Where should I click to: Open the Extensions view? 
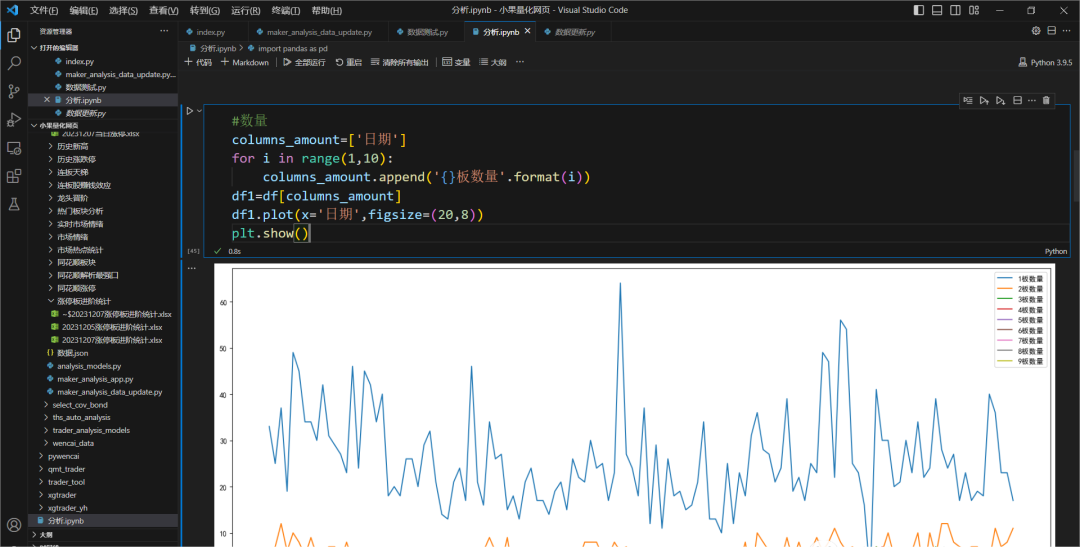click(14, 176)
